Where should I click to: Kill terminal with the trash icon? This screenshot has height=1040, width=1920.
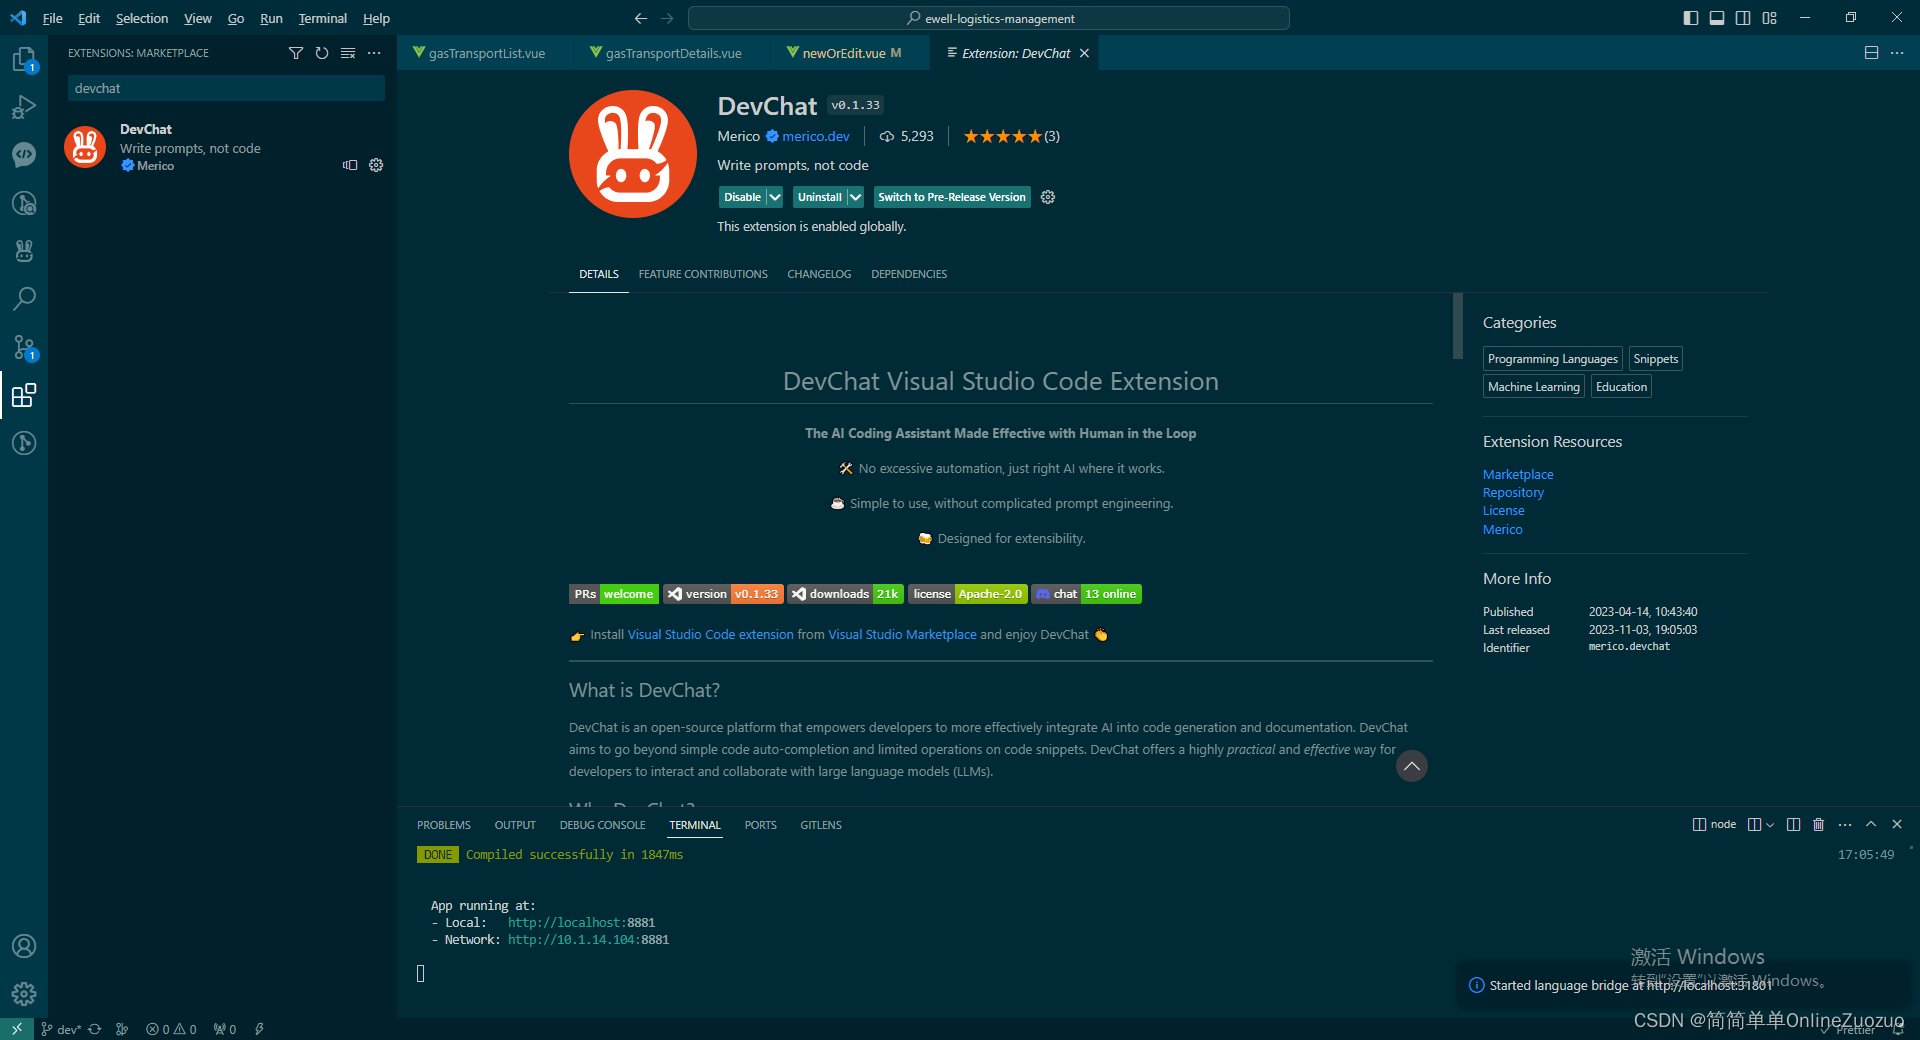[x=1819, y=825]
